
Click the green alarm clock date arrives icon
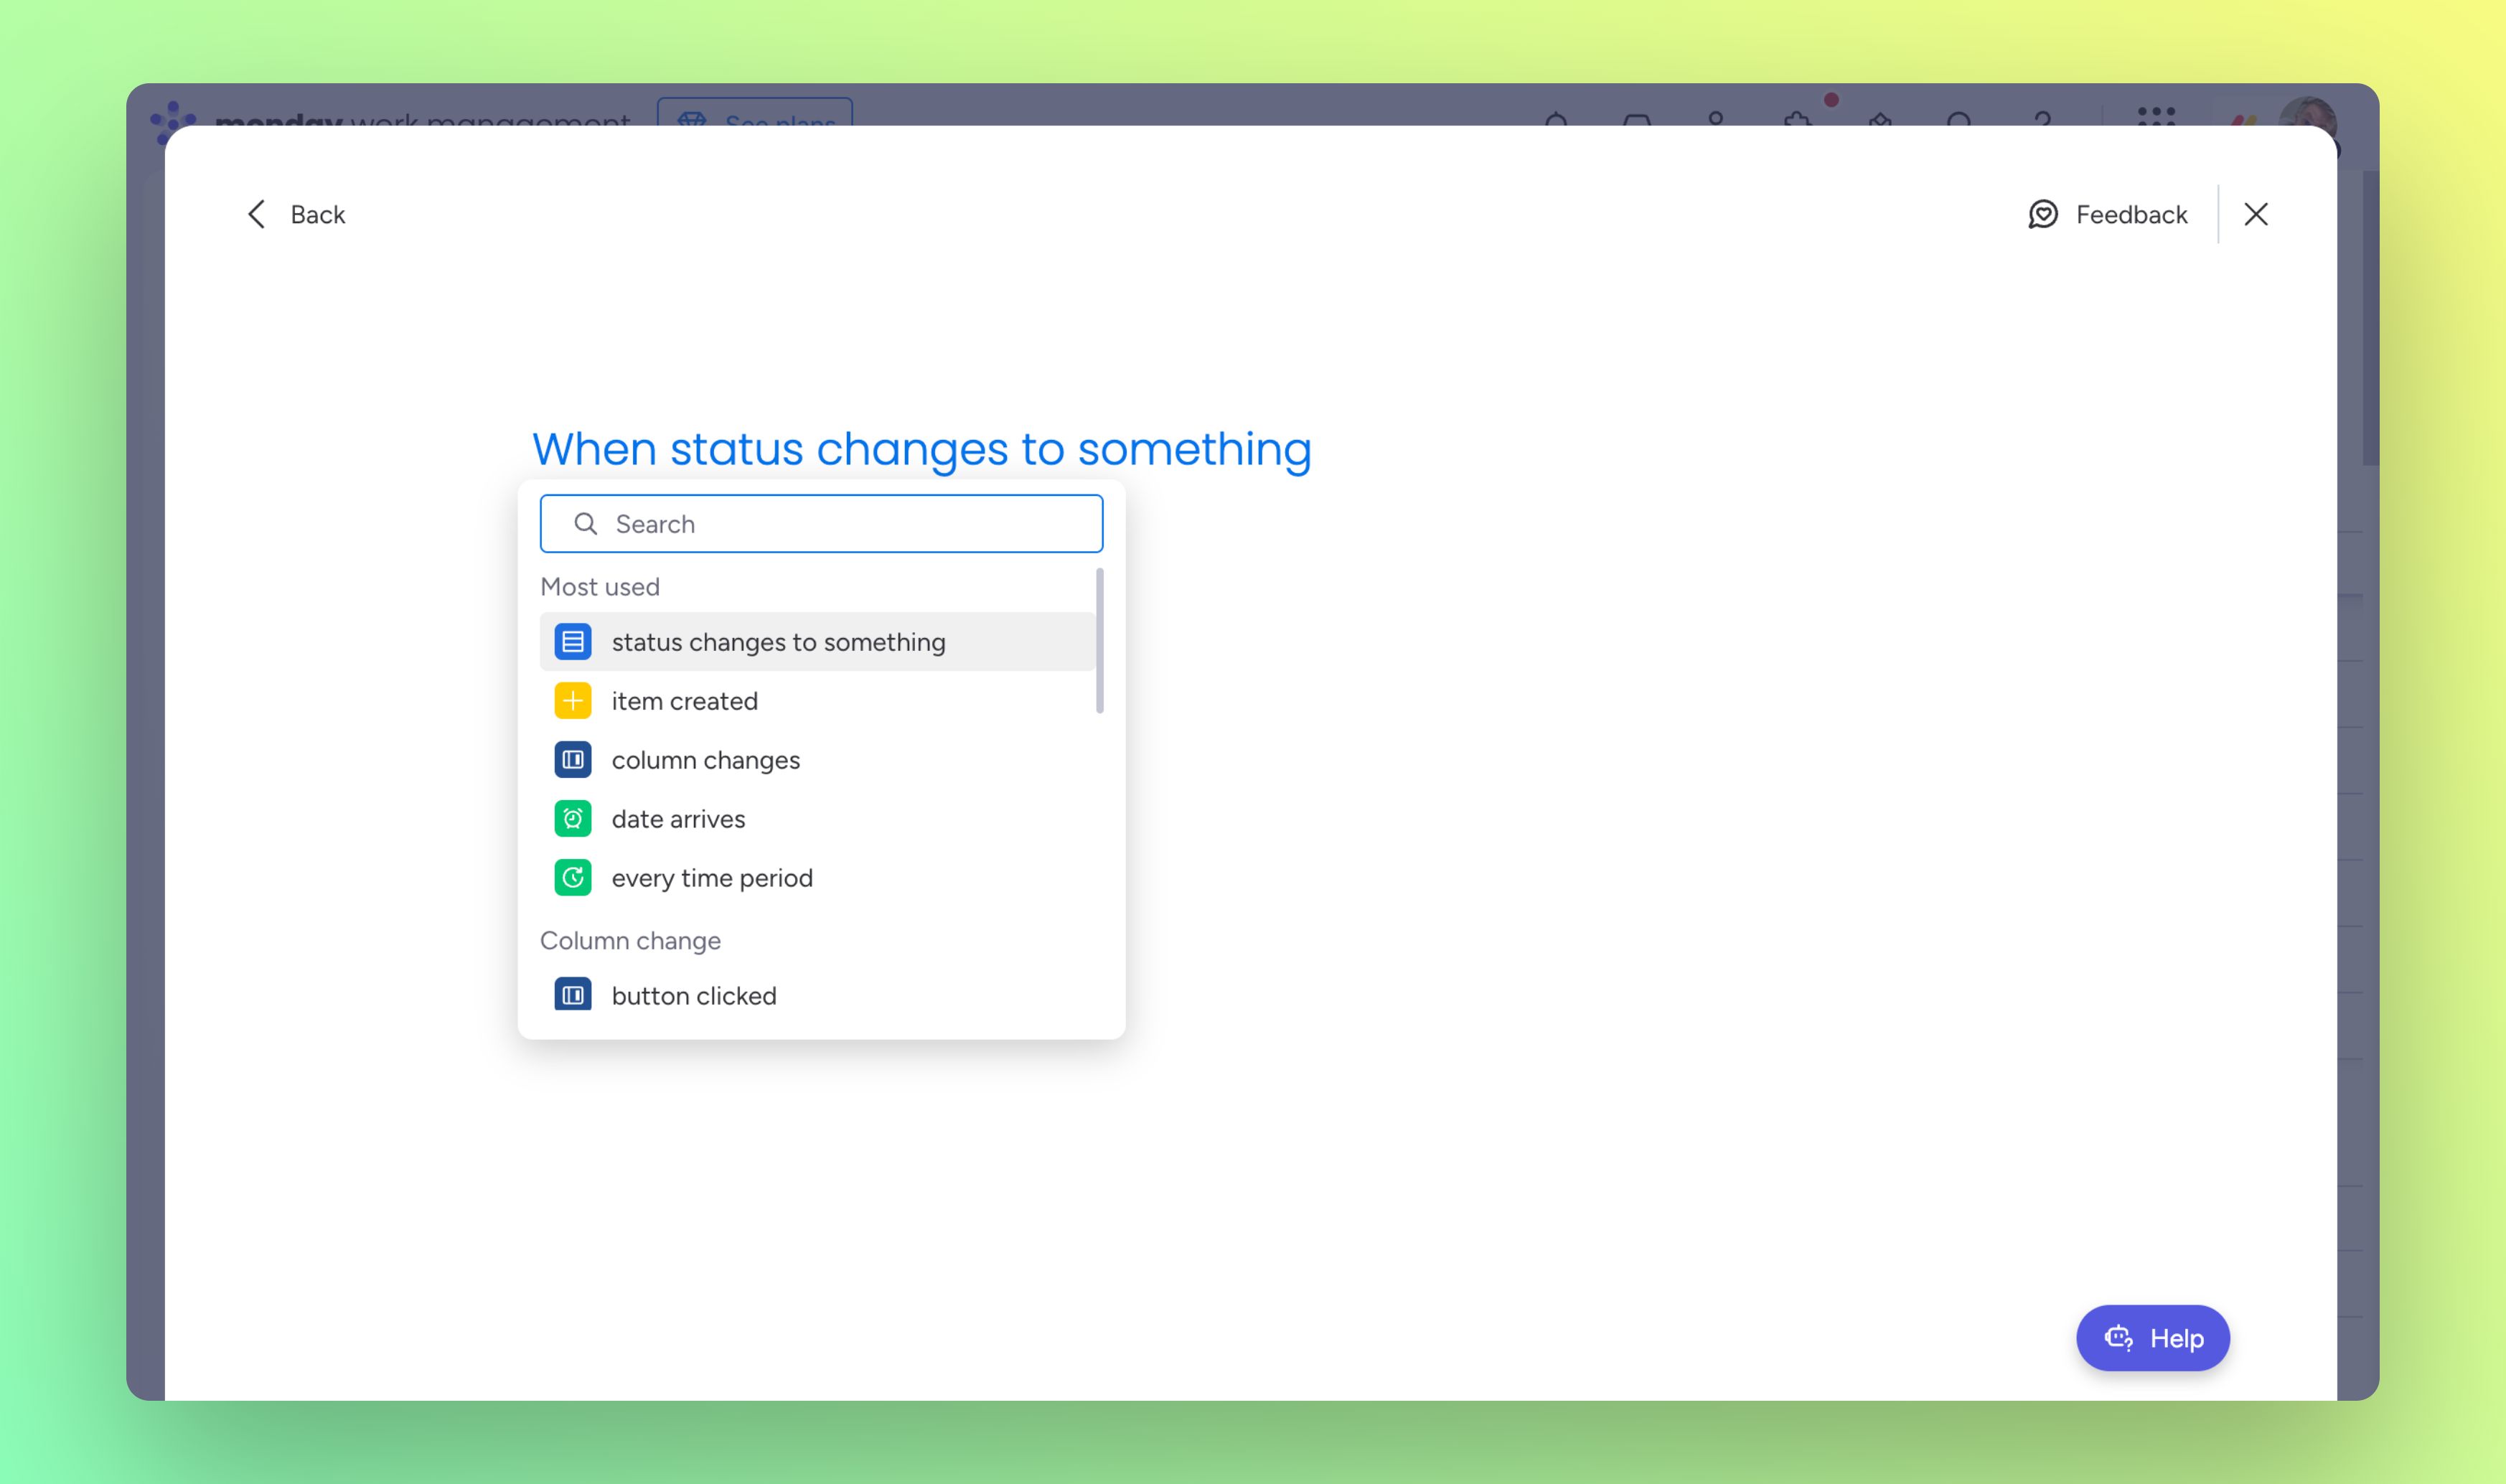point(572,819)
